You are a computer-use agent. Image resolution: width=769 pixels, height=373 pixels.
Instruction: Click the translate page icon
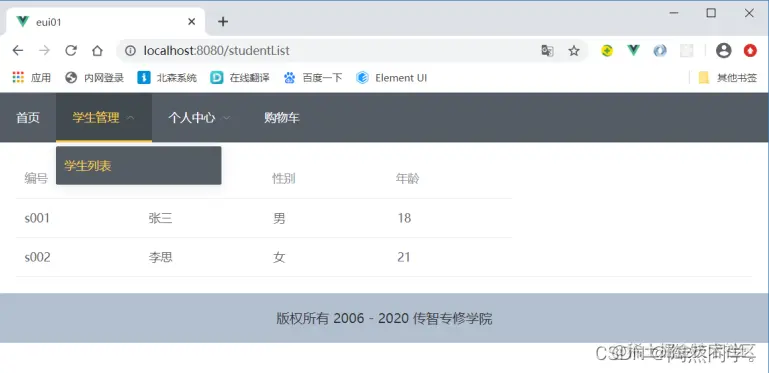pos(547,50)
